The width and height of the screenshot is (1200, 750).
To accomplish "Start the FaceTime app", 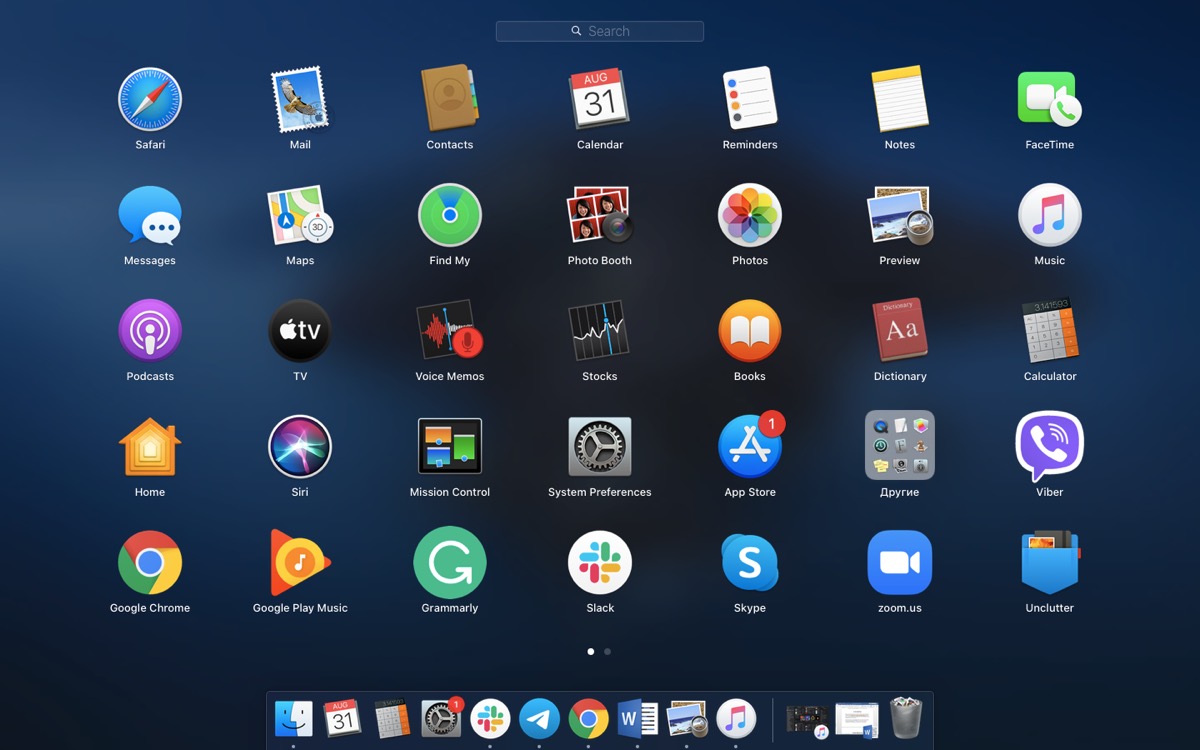I will click(x=1050, y=99).
